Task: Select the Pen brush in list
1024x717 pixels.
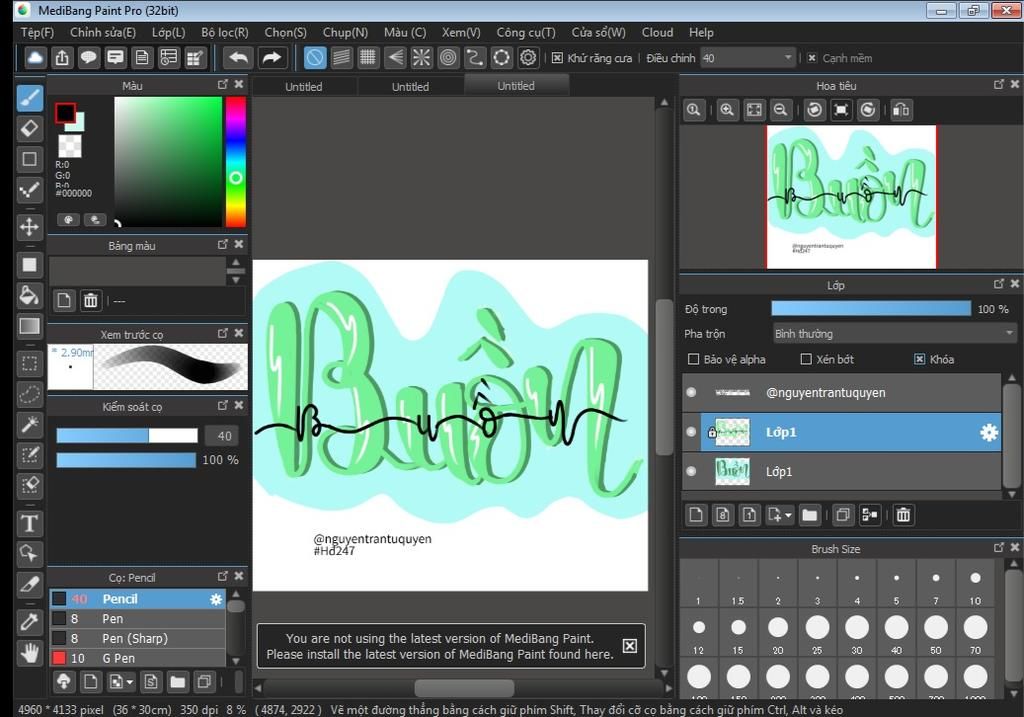Action: point(137,618)
